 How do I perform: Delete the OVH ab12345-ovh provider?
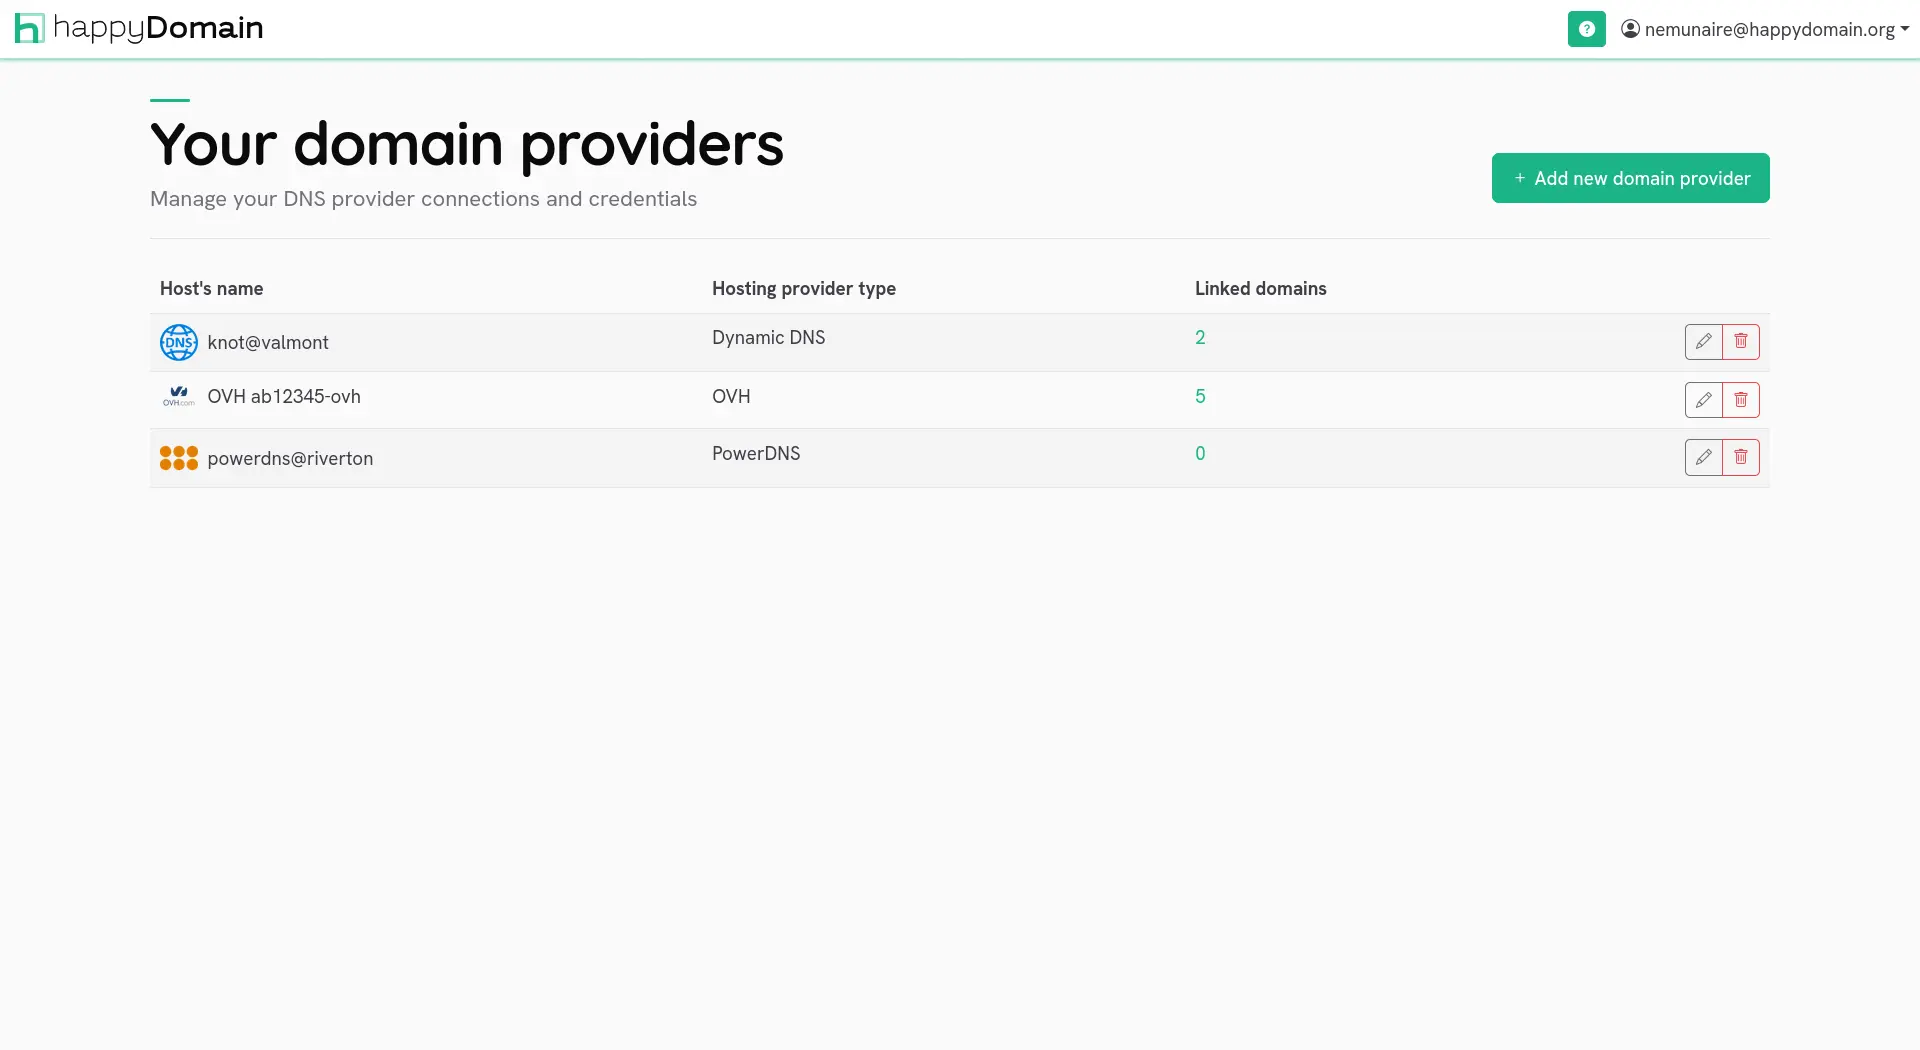coord(1741,400)
